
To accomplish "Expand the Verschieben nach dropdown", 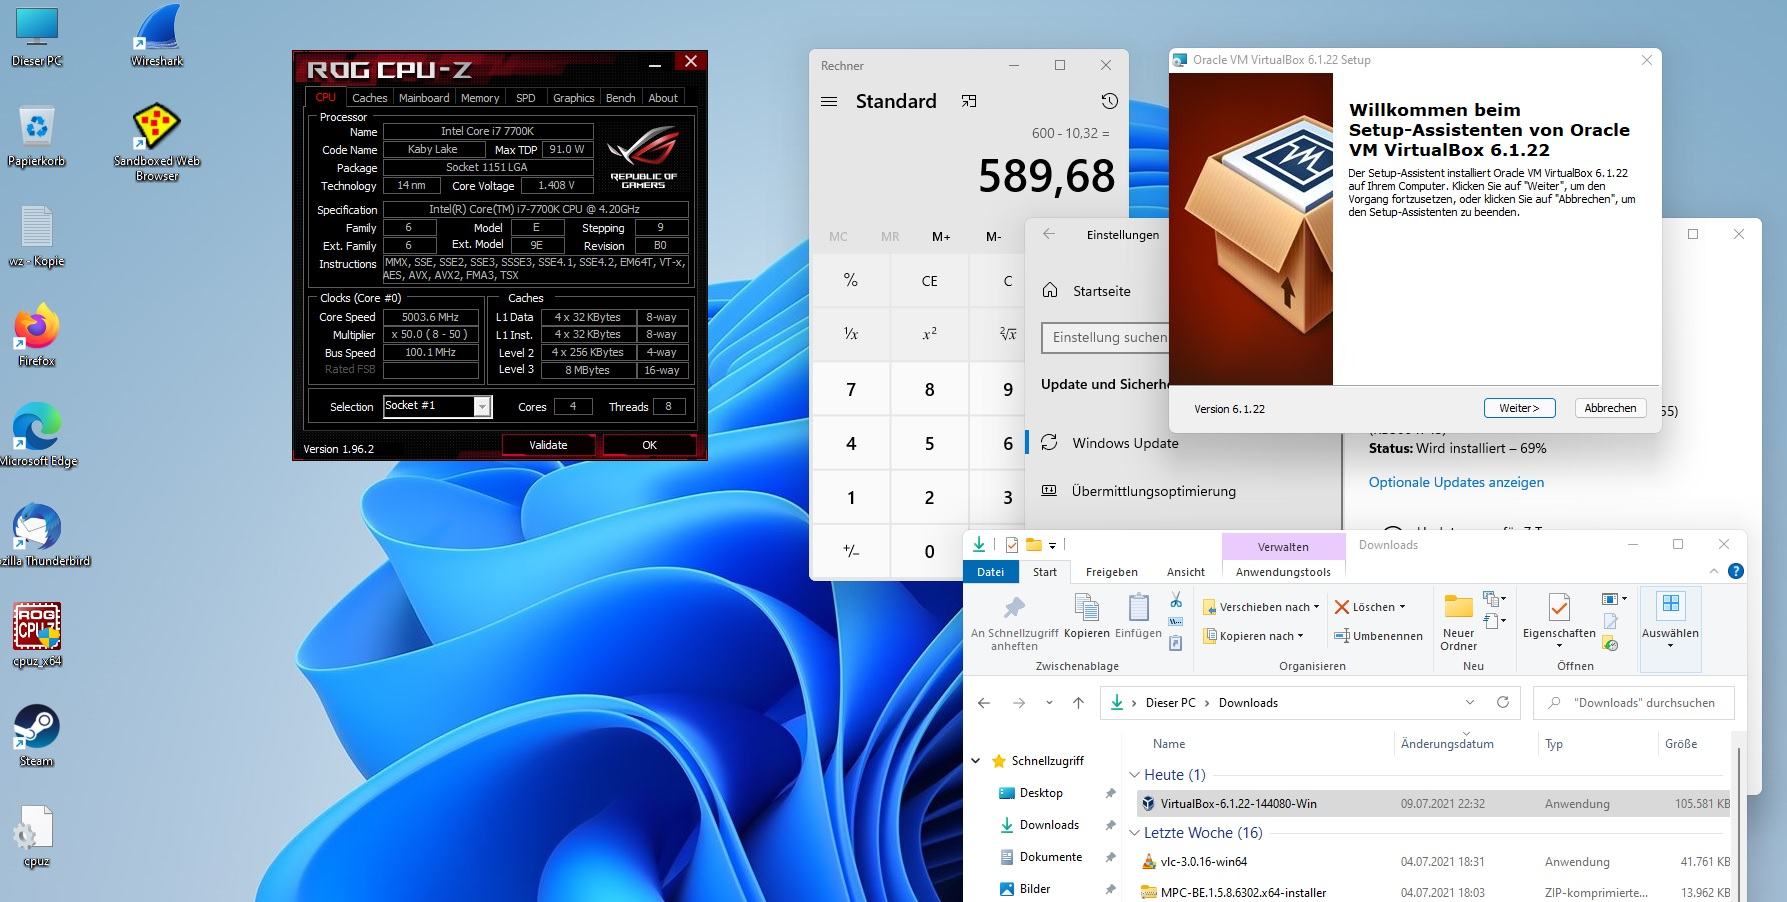I will pyautogui.click(x=1316, y=607).
